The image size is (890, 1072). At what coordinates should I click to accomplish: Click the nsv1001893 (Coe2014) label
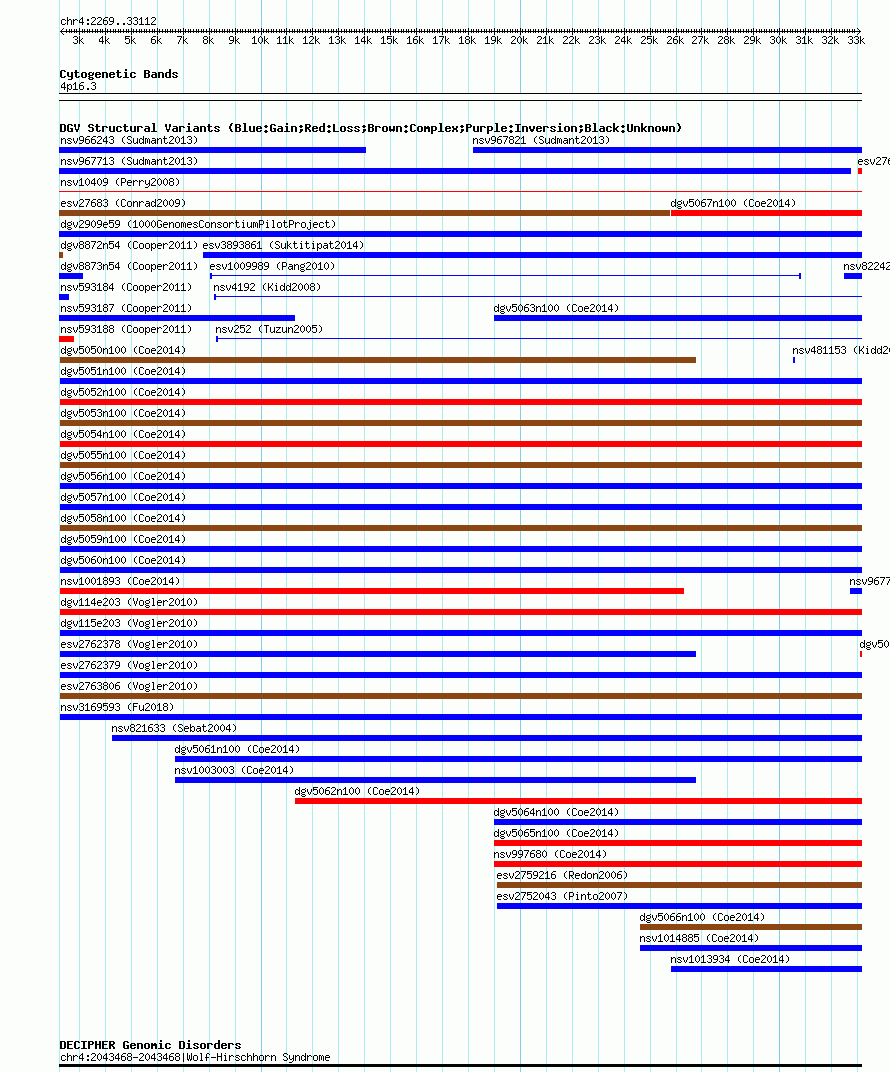(x=120, y=581)
